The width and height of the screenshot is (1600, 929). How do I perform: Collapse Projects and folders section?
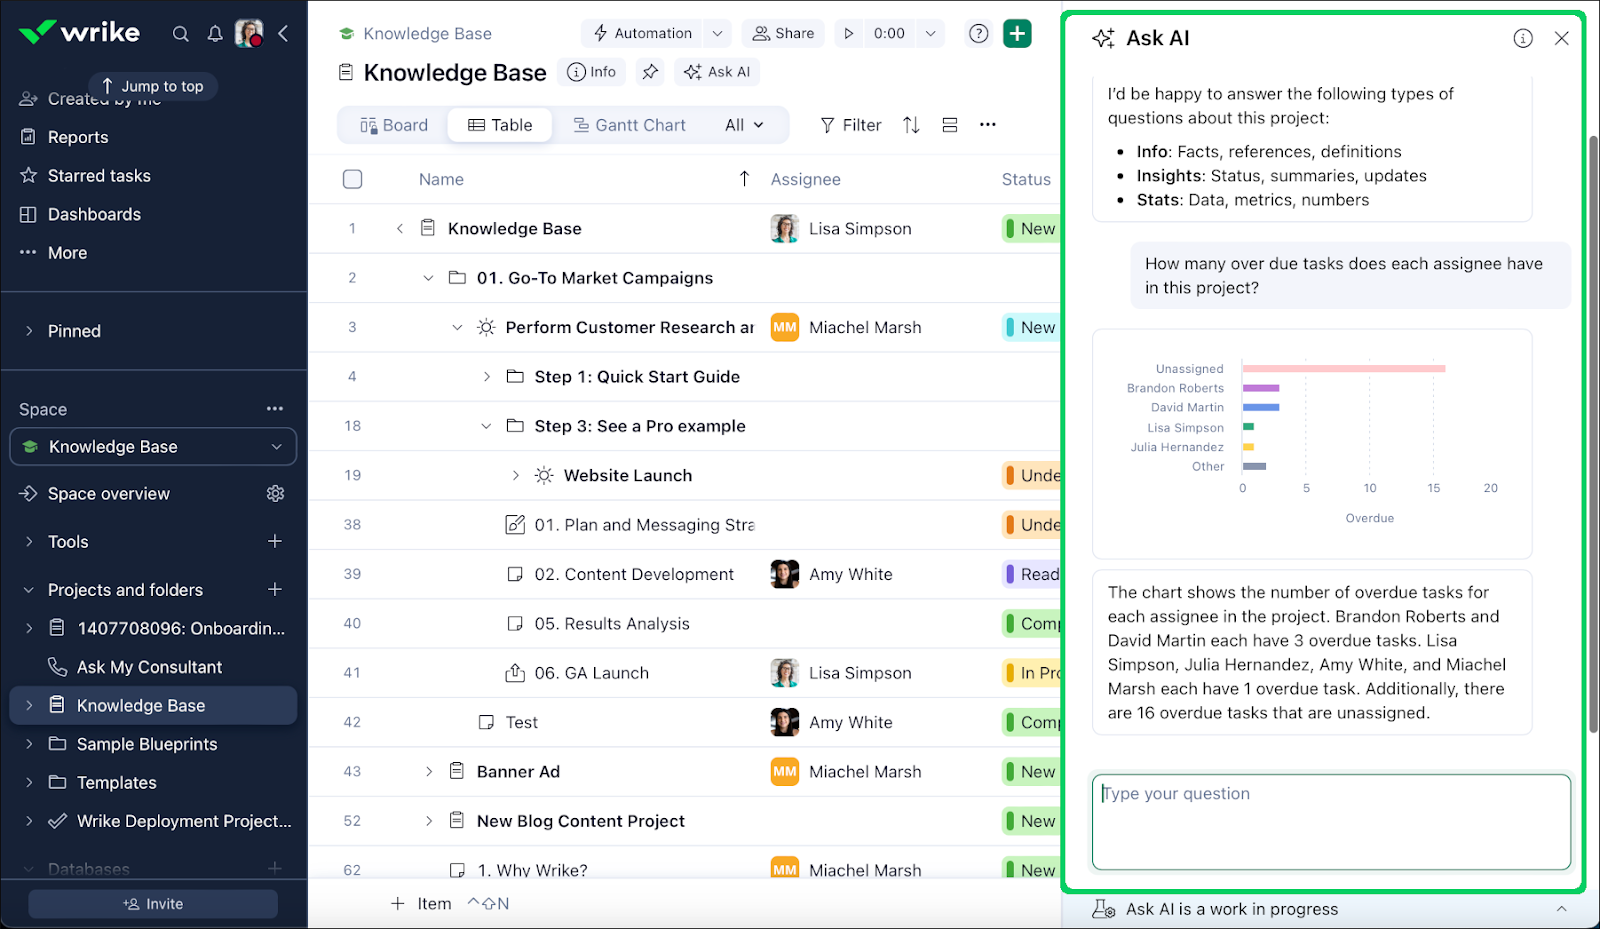coord(29,590)
